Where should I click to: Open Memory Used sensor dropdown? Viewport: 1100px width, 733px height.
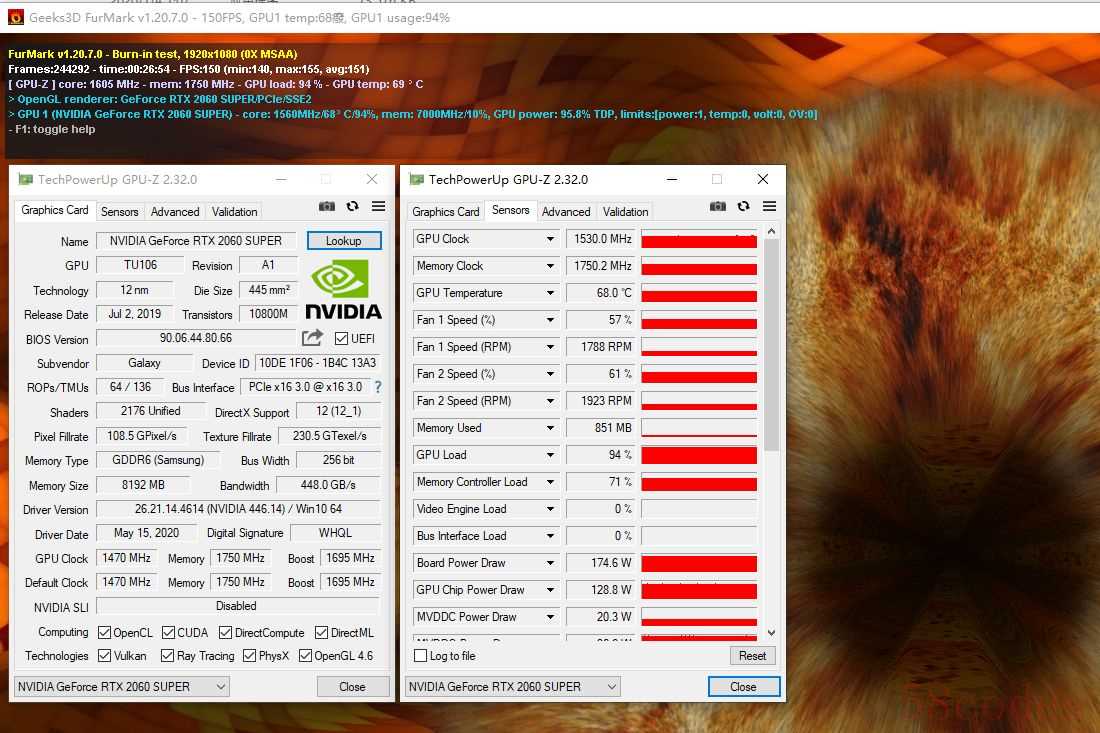[x=551, y=428]
